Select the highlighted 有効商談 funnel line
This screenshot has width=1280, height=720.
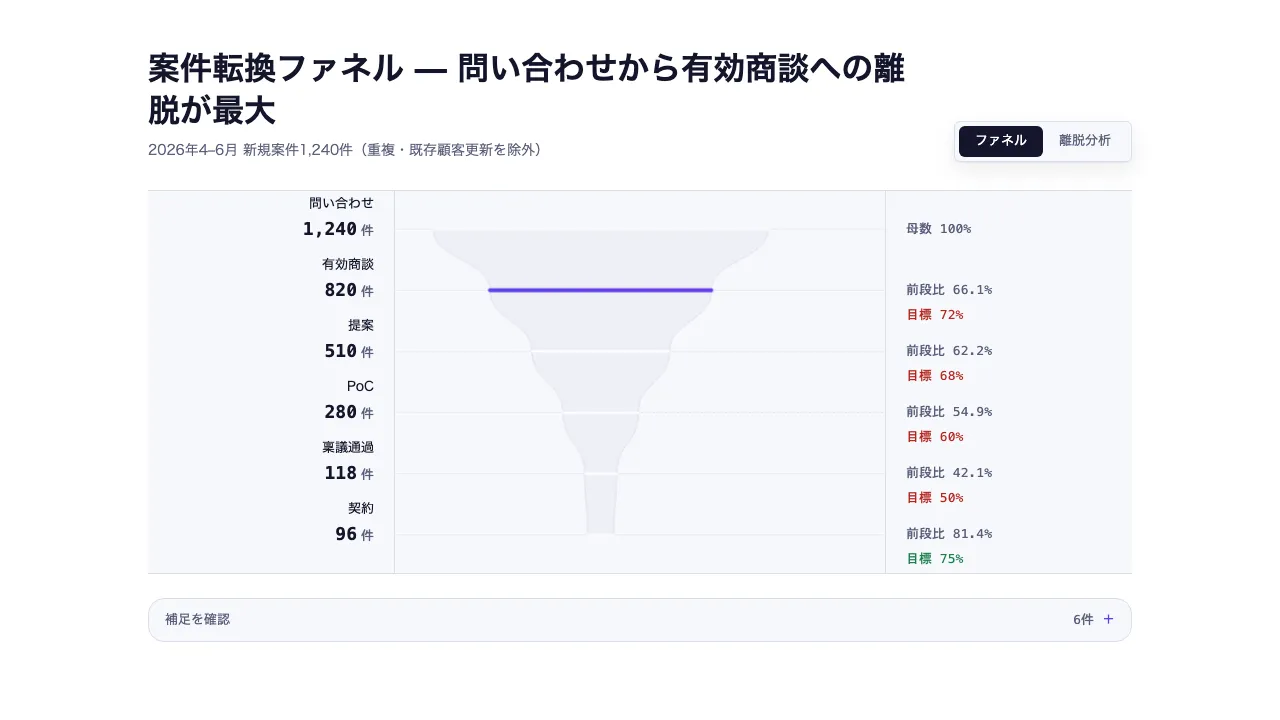click(x=600, y=290)
